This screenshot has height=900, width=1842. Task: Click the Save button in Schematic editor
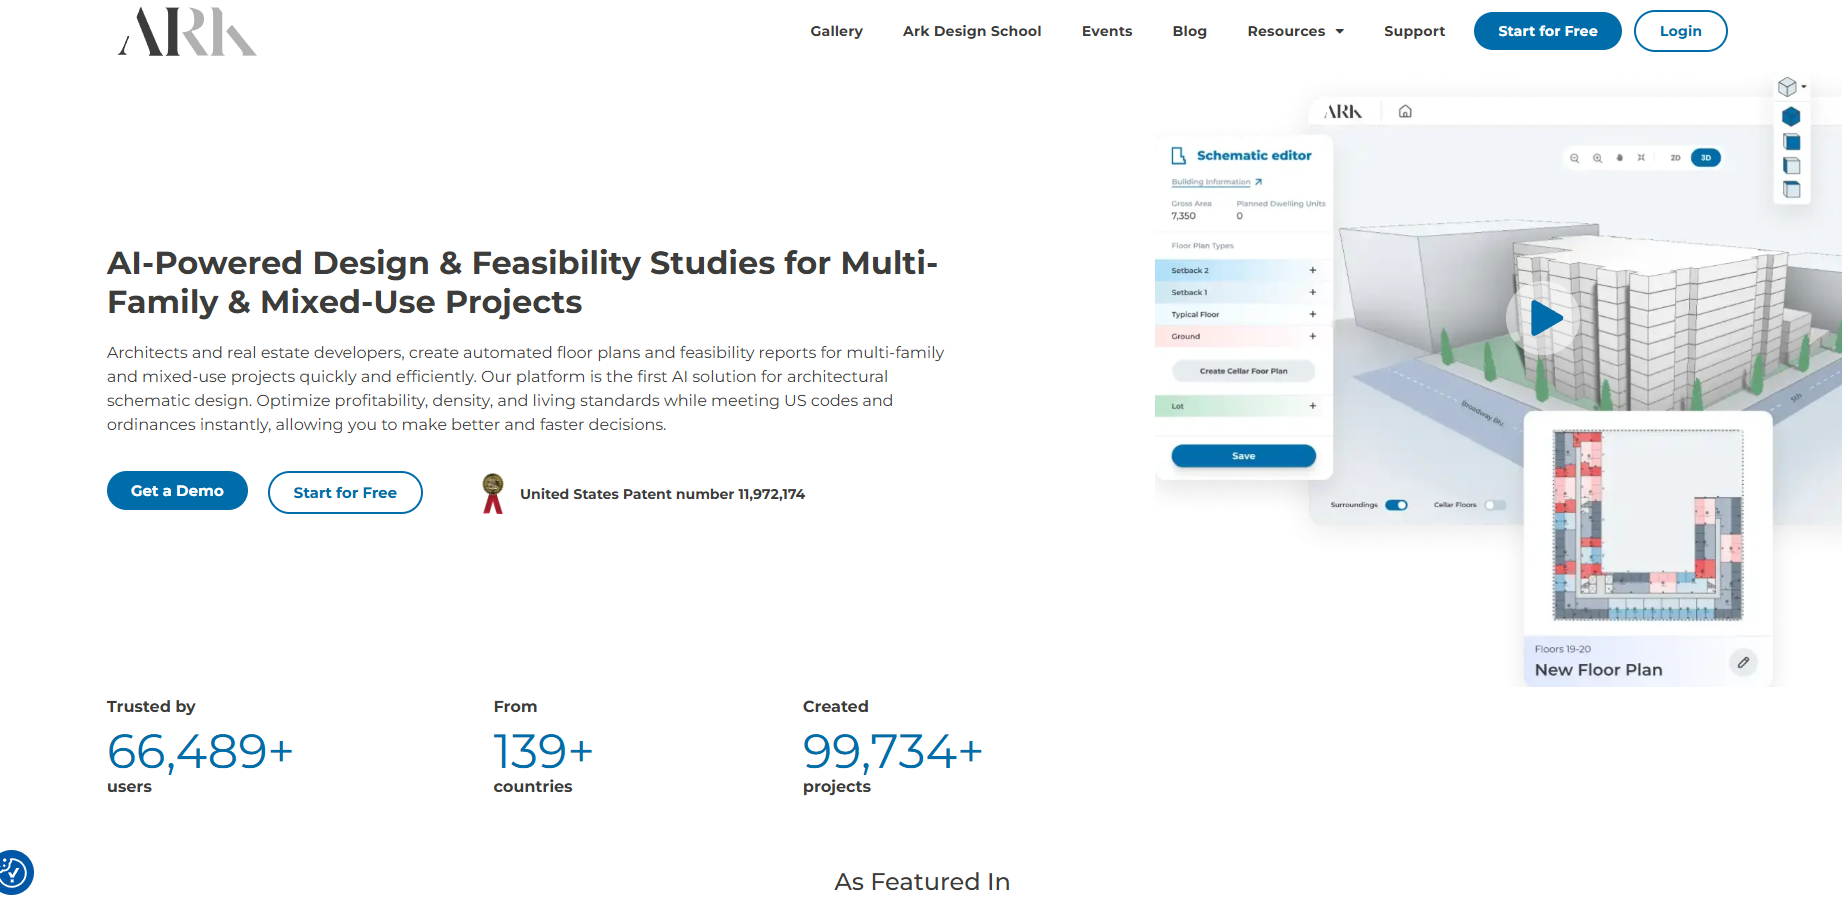click(1243, 456)
